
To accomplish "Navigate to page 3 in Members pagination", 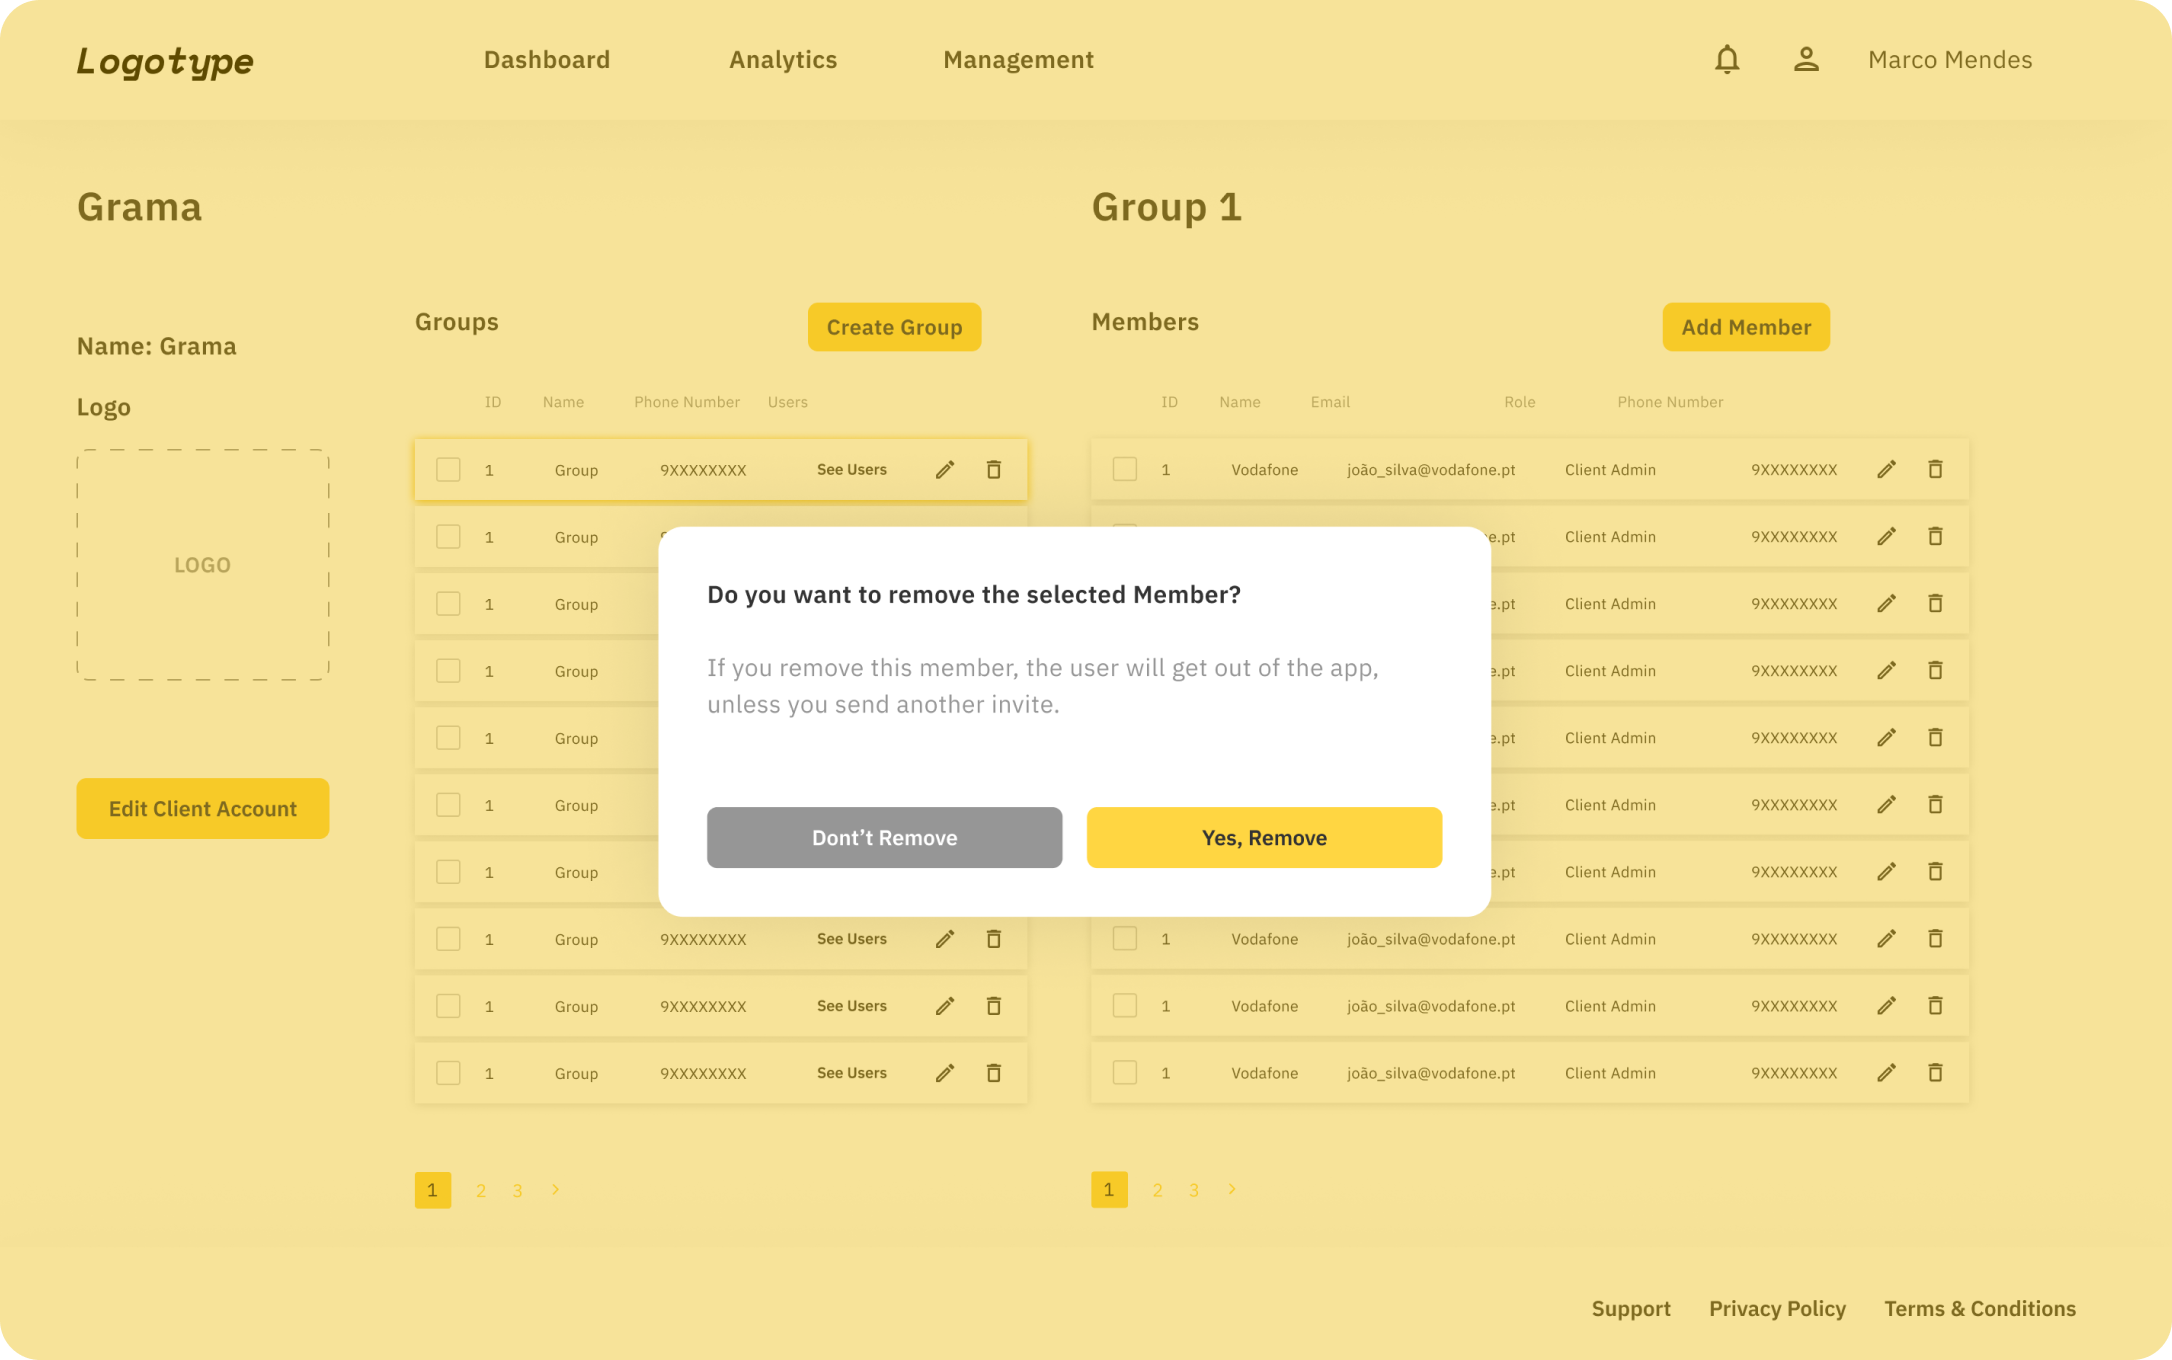I will (x=1193, y=1189).
